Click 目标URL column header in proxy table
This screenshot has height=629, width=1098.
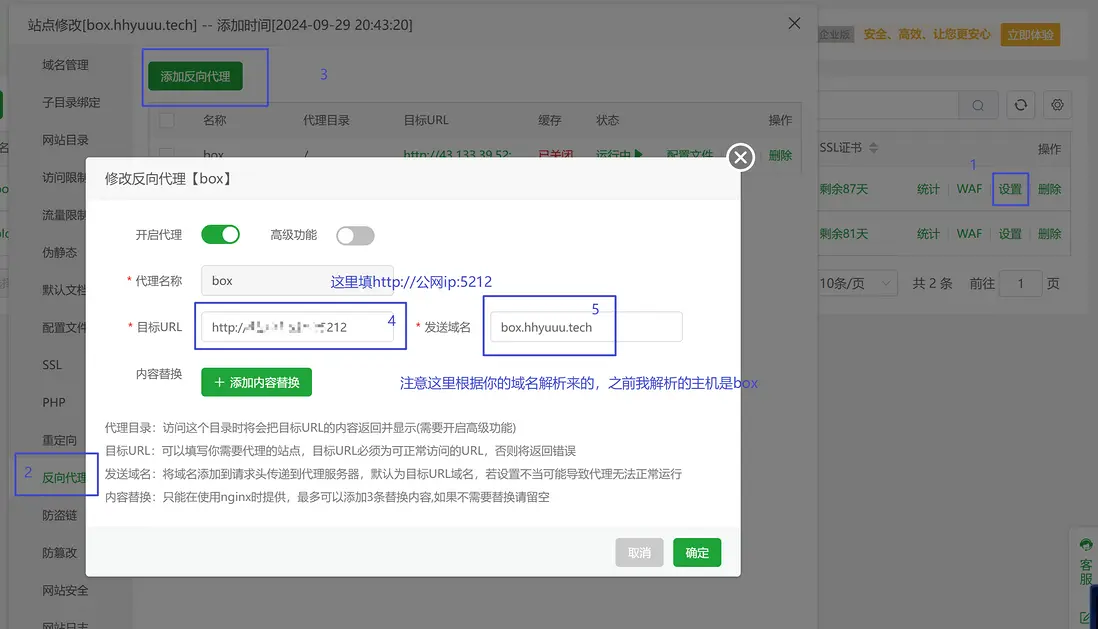point(426,120)
